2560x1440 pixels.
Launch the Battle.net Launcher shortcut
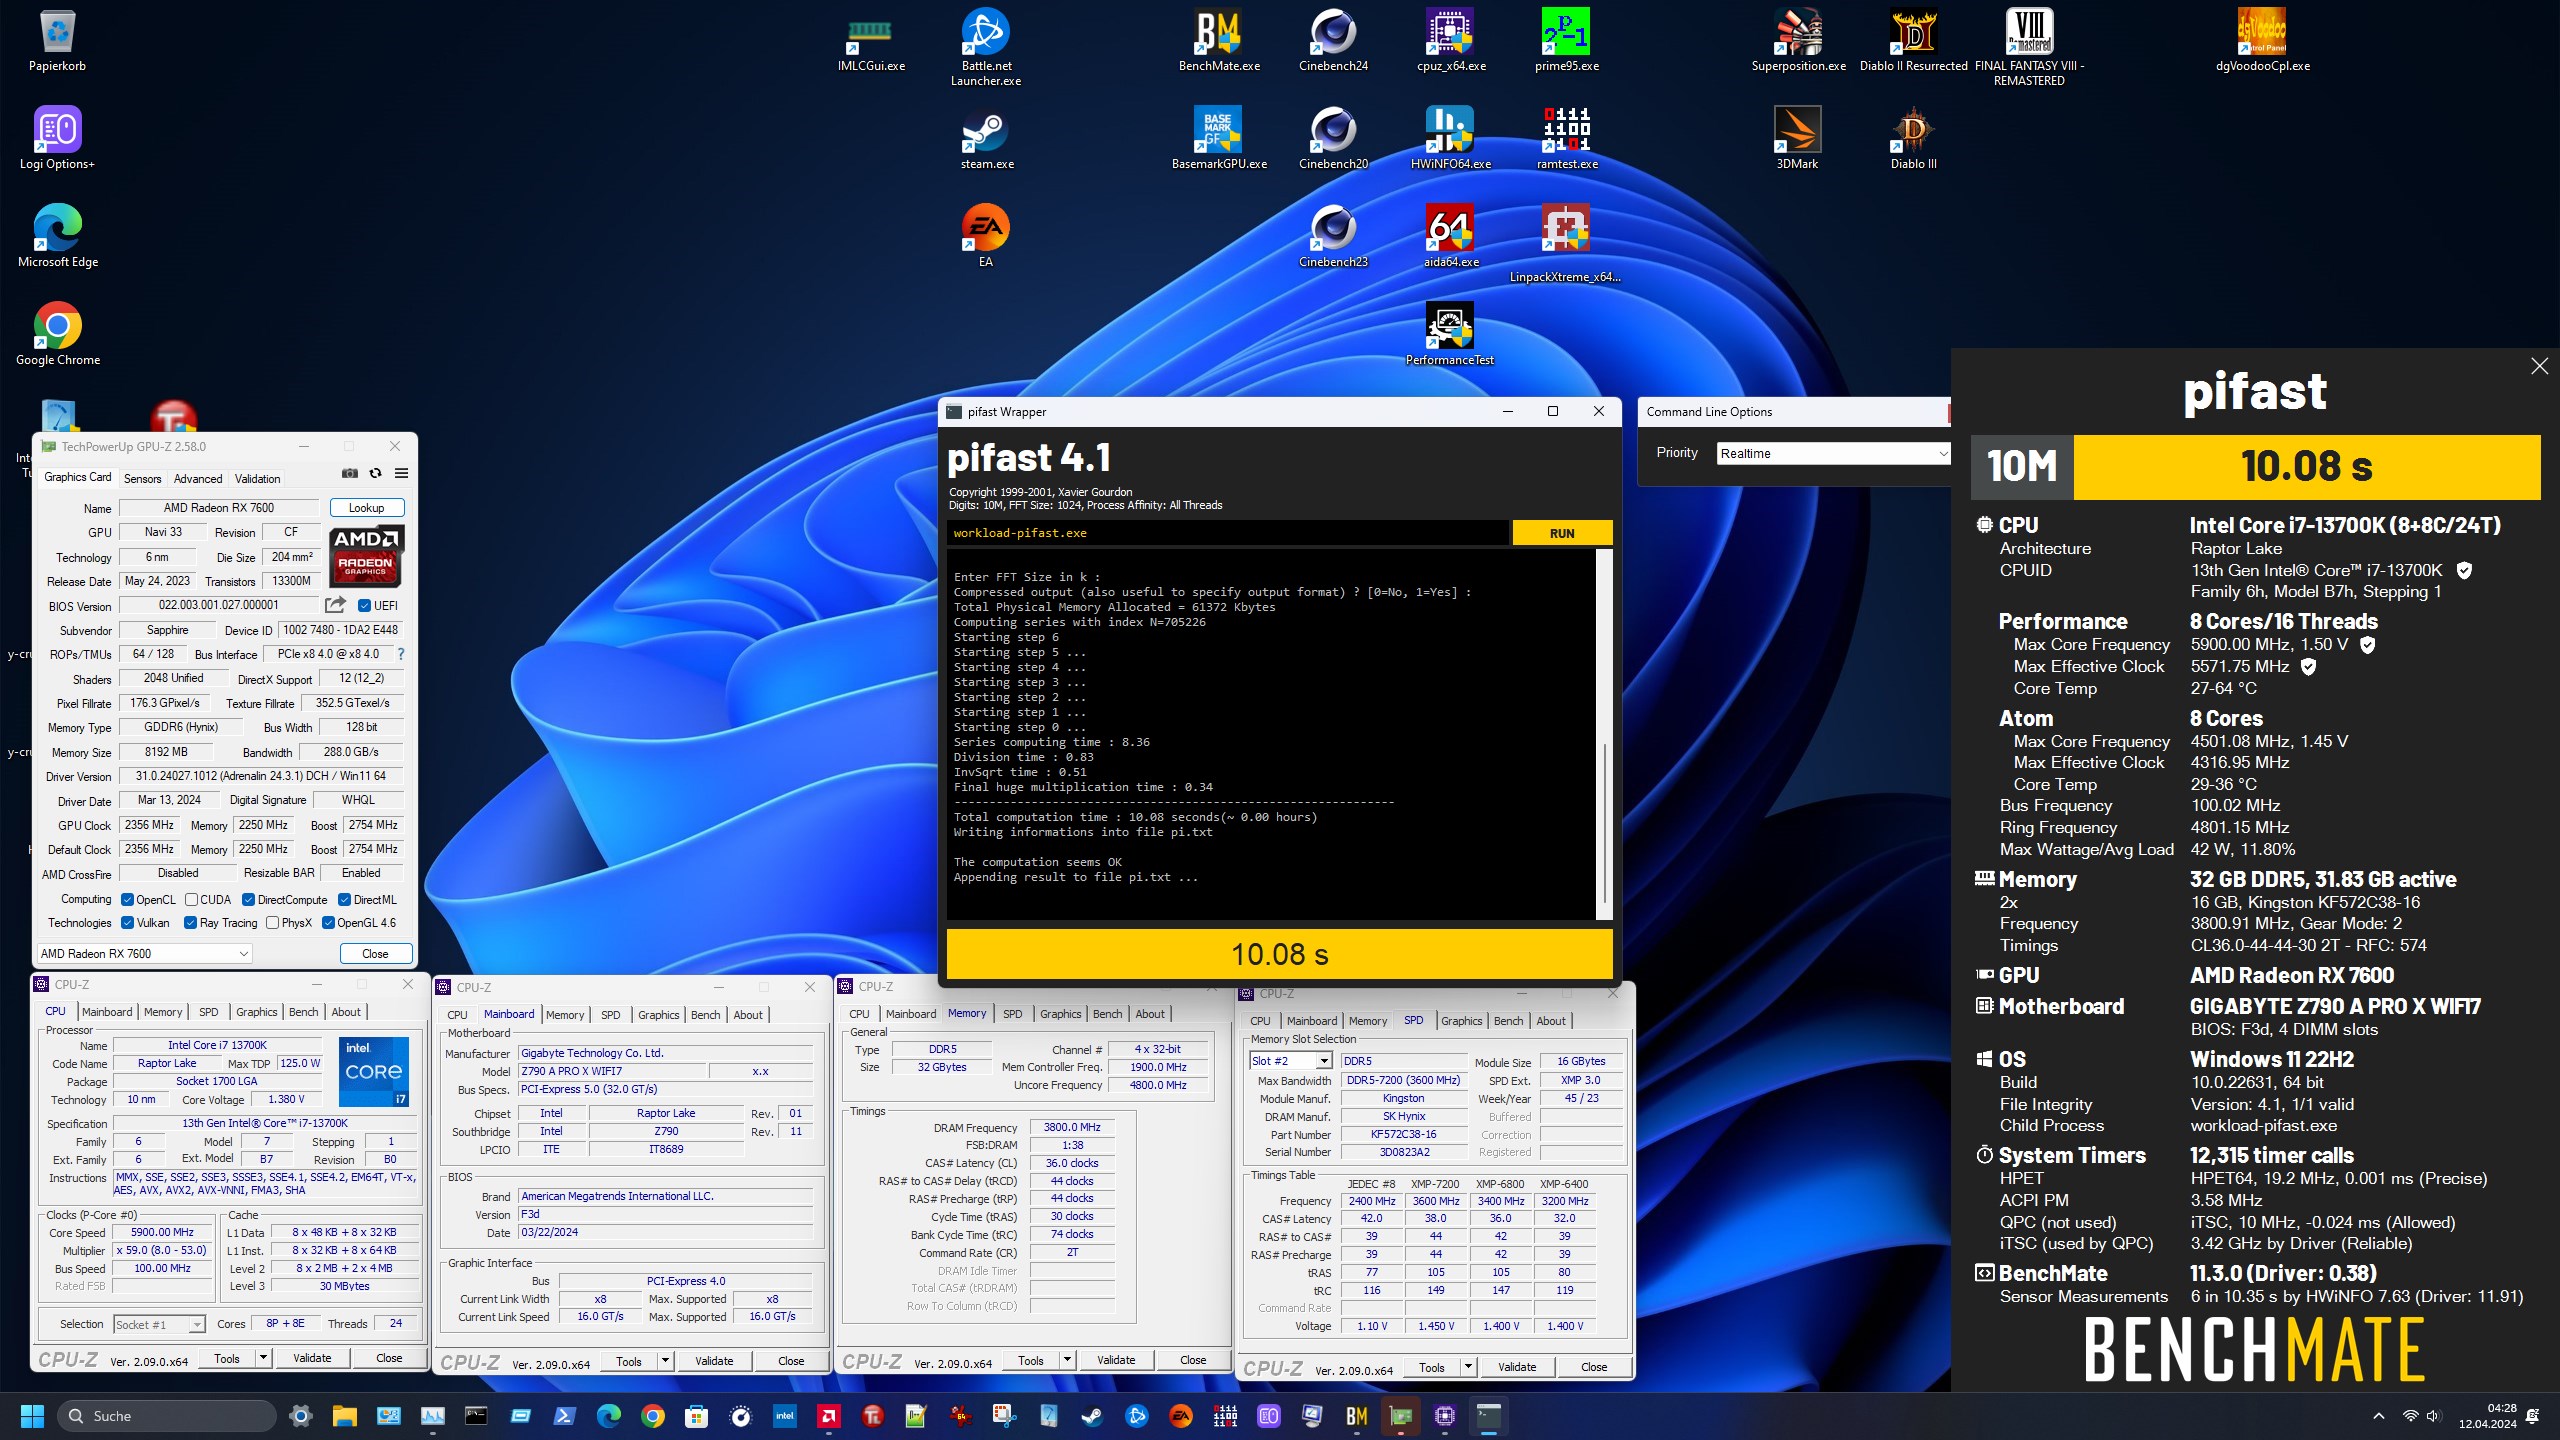coord(985,47)
